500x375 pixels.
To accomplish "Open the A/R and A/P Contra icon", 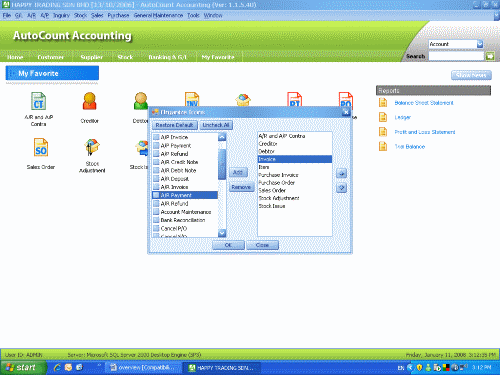I will coord(39,101).
